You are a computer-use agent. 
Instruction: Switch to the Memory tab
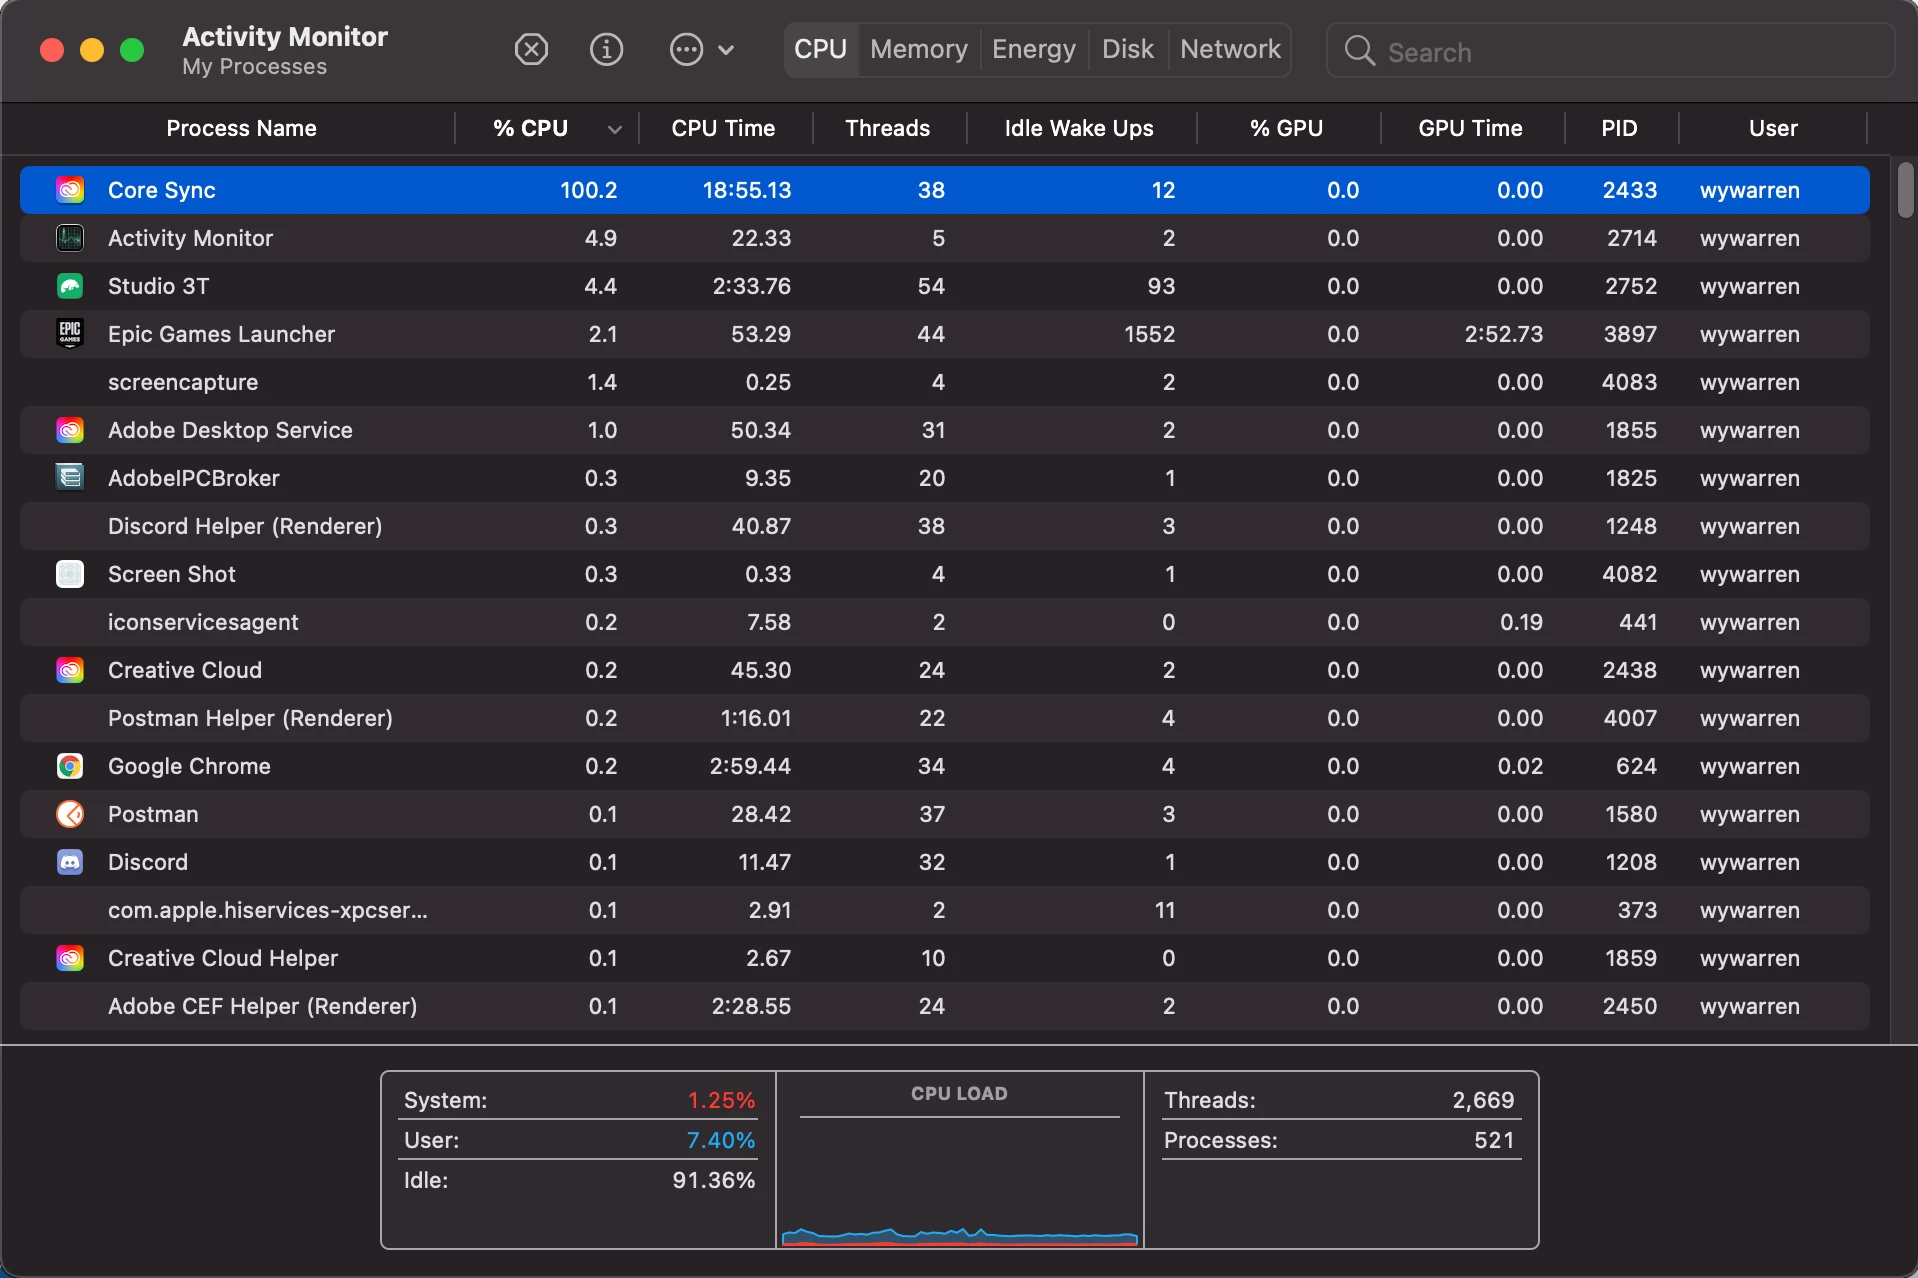(919, 49)
